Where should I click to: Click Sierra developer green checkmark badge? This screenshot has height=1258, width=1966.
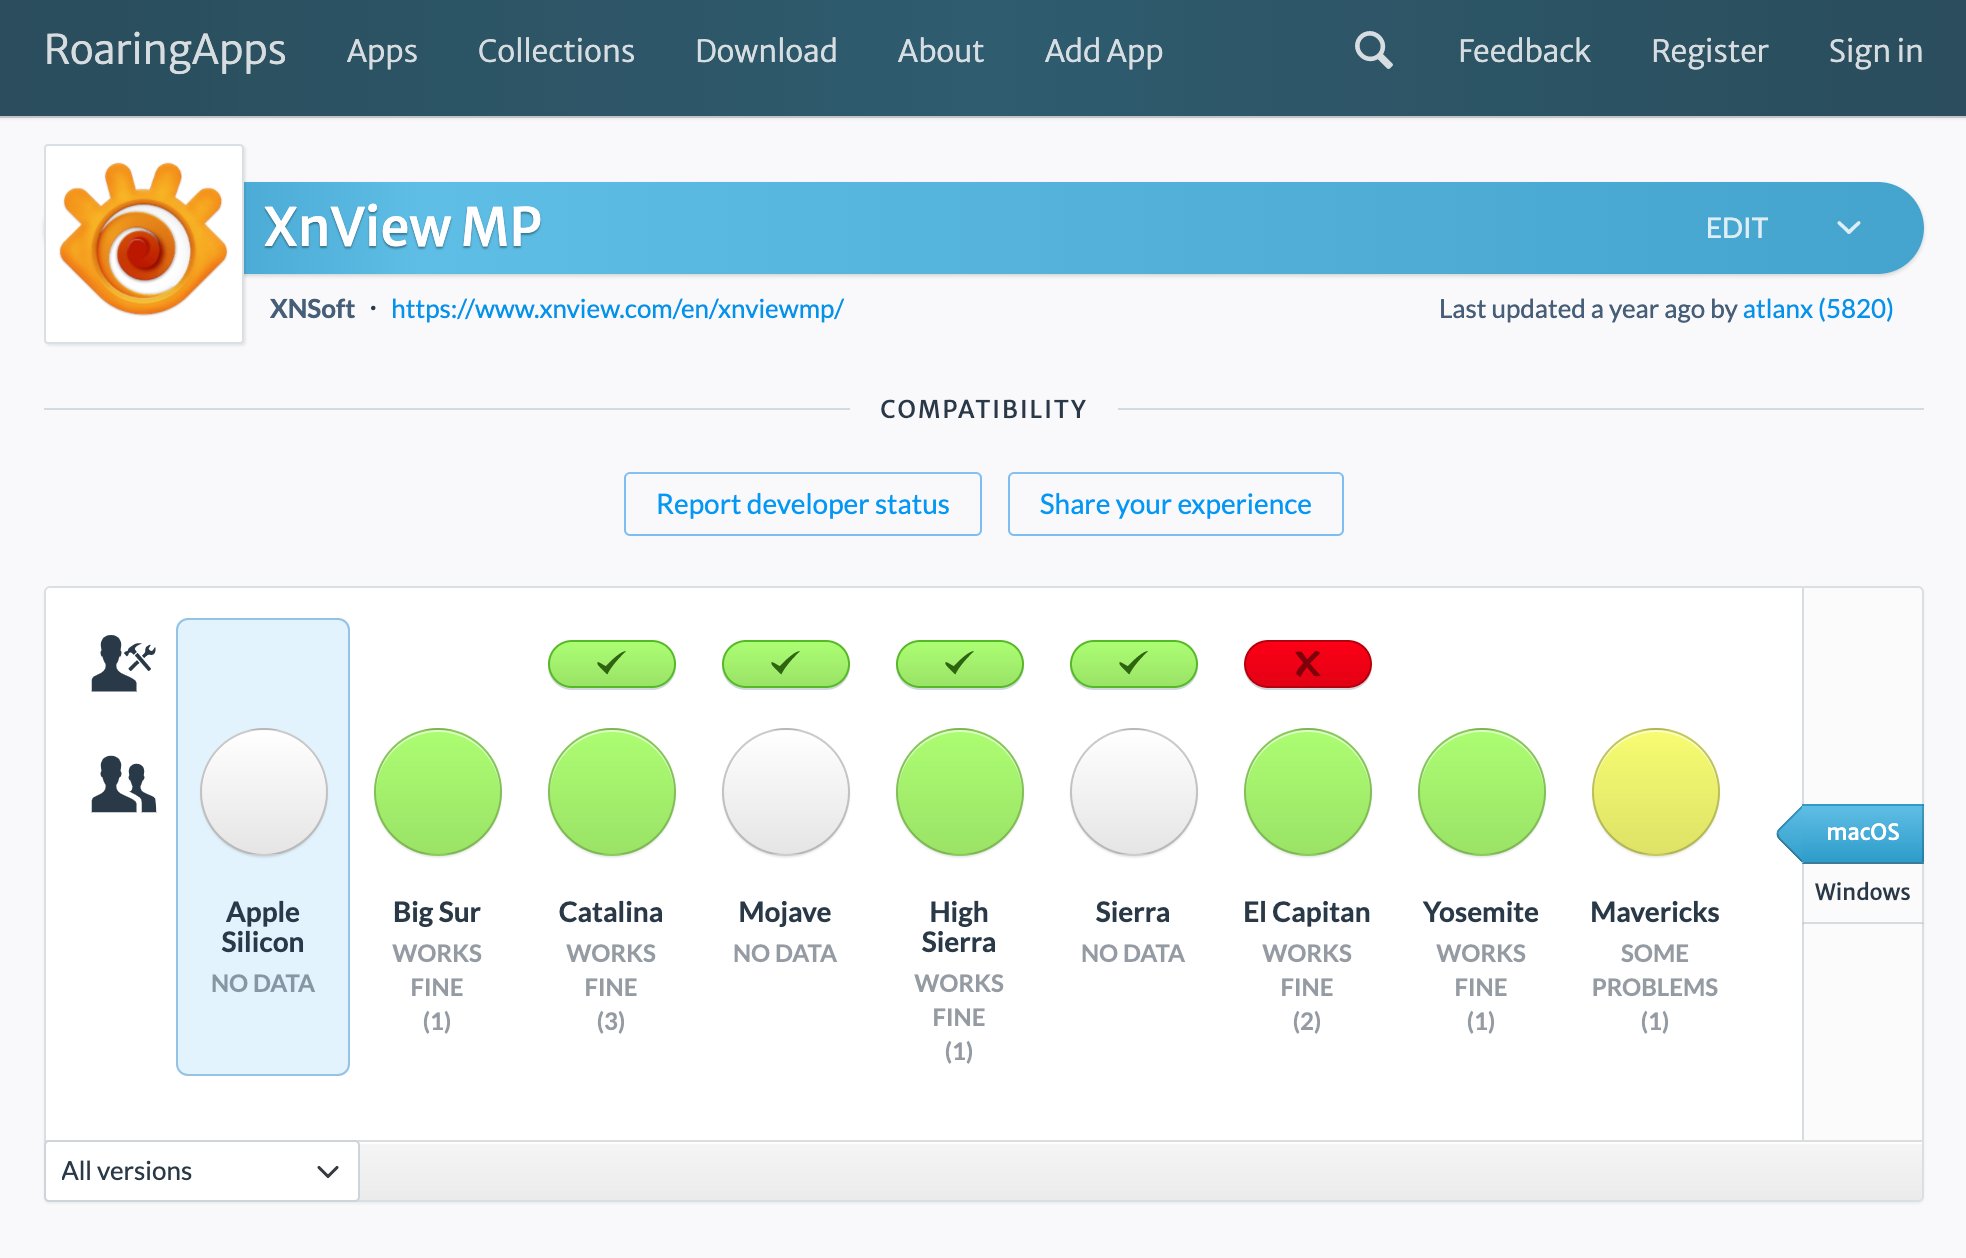1133,663
